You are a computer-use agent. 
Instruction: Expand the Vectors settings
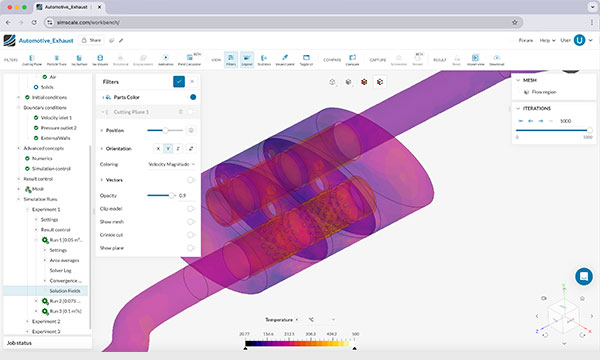(x=101, y=180)
